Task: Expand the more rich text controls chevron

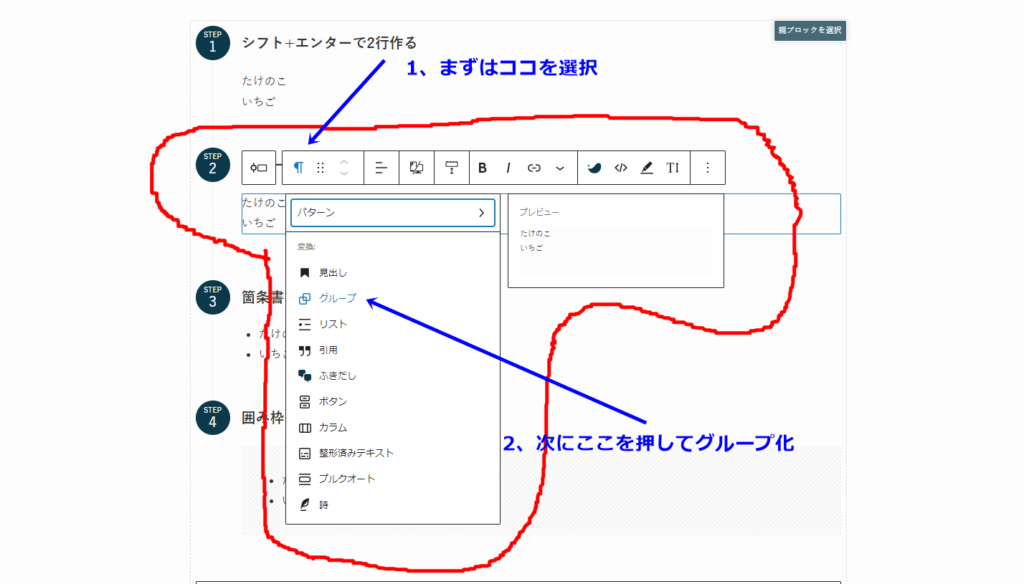Action: (x=560, y=168)
